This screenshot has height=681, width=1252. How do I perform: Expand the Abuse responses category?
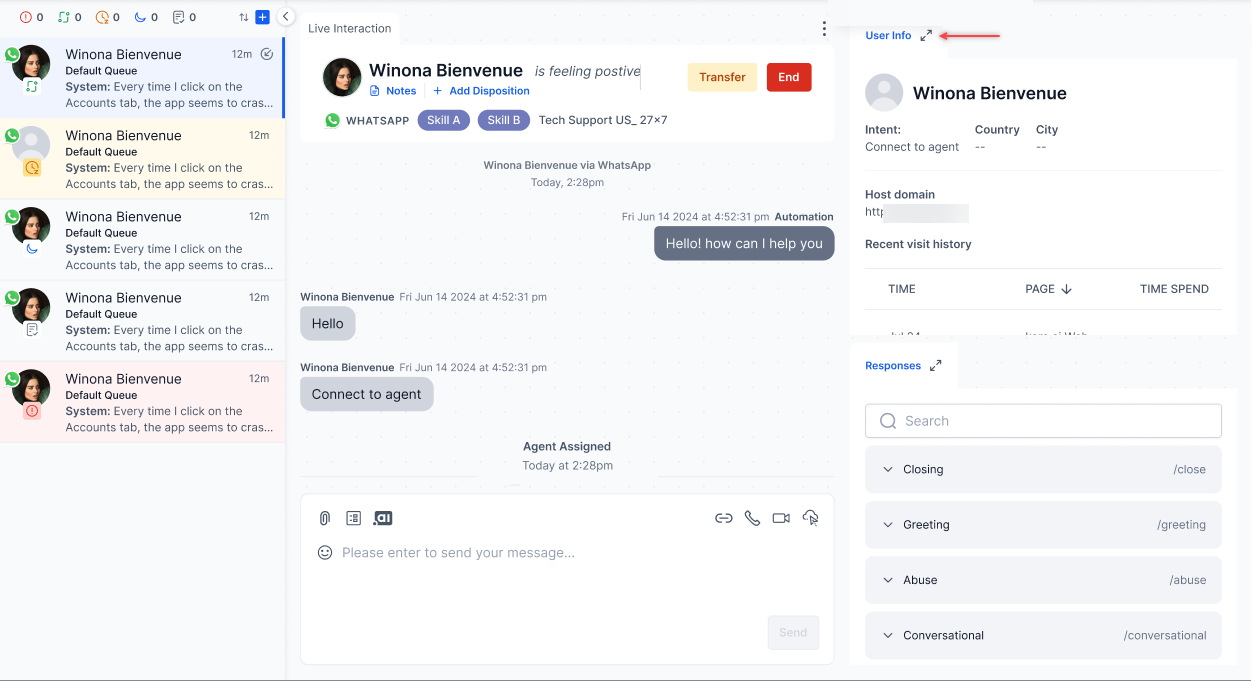click(1043, 580)
